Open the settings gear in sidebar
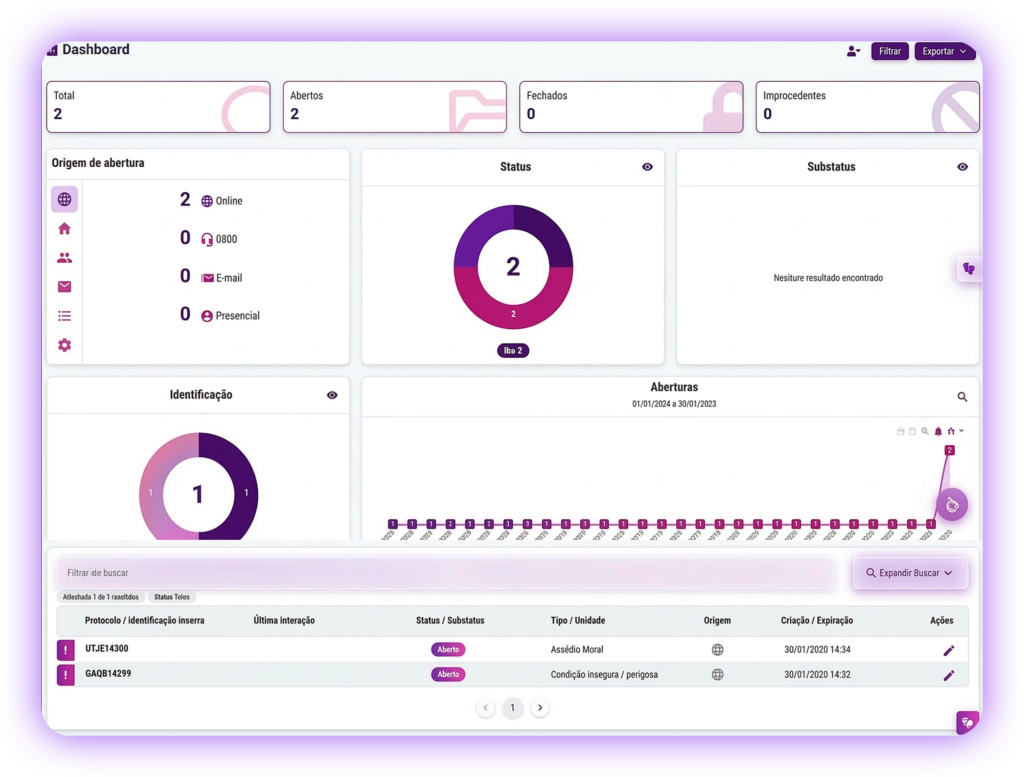 [64, 345]
